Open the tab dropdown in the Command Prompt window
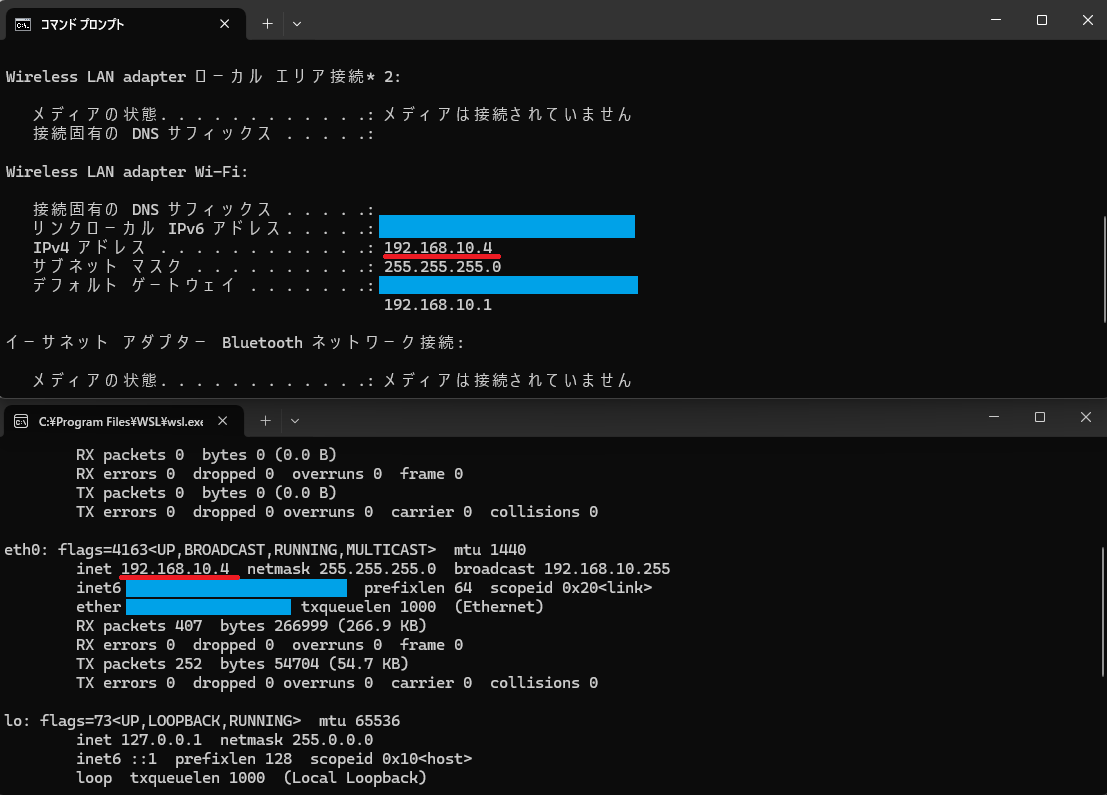 pyautogui.click(x=295, y=23)
